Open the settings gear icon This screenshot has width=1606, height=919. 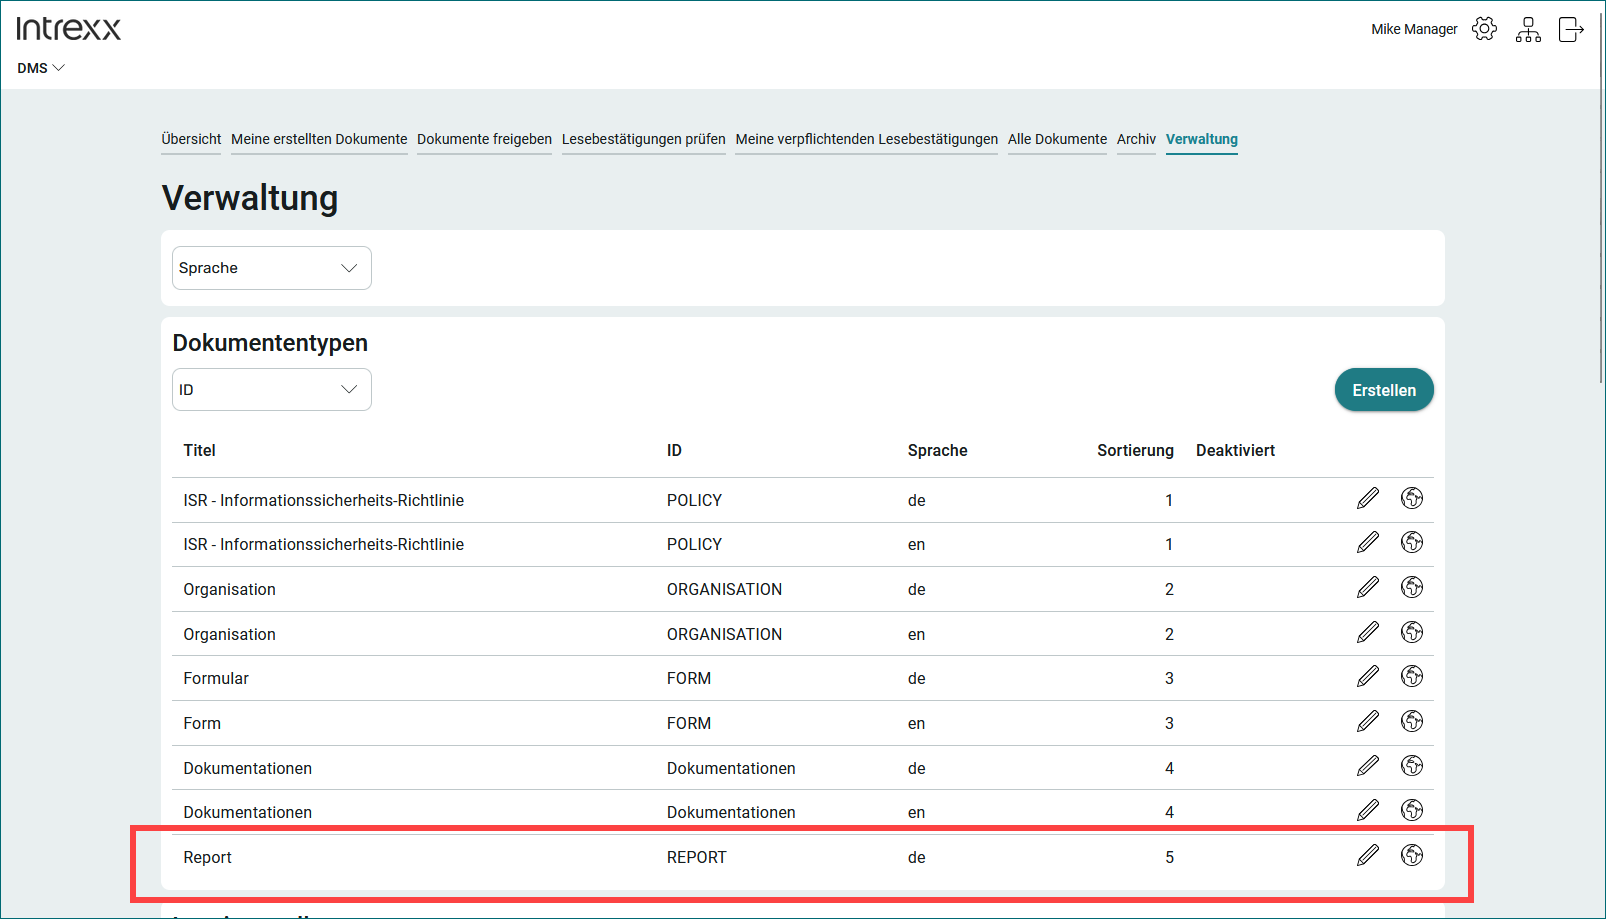coord(1485,29)
